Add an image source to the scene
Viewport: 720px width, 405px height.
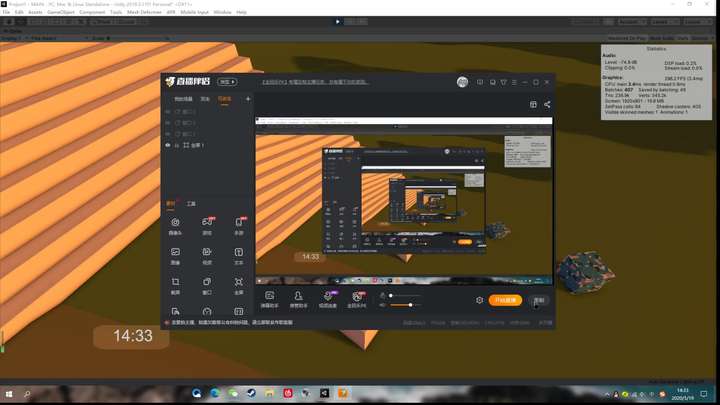tap(175, 256)
